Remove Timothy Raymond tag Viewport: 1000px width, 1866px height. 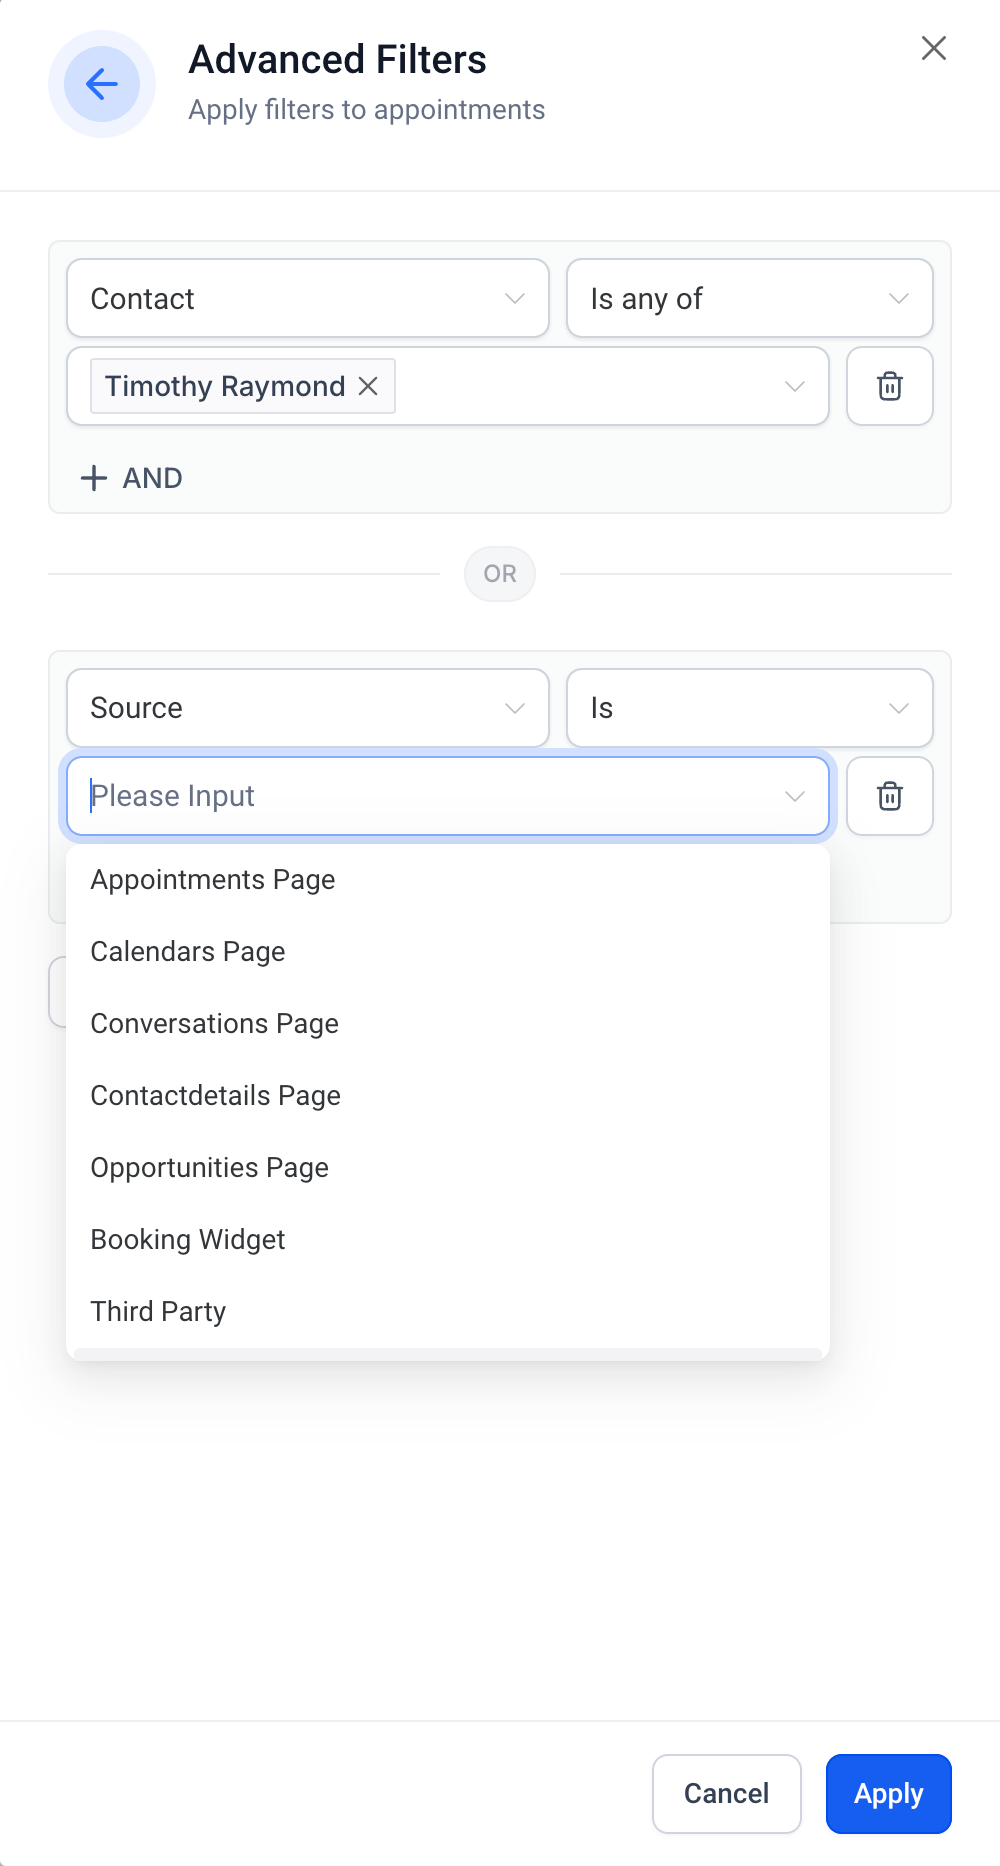coord(369,386)
